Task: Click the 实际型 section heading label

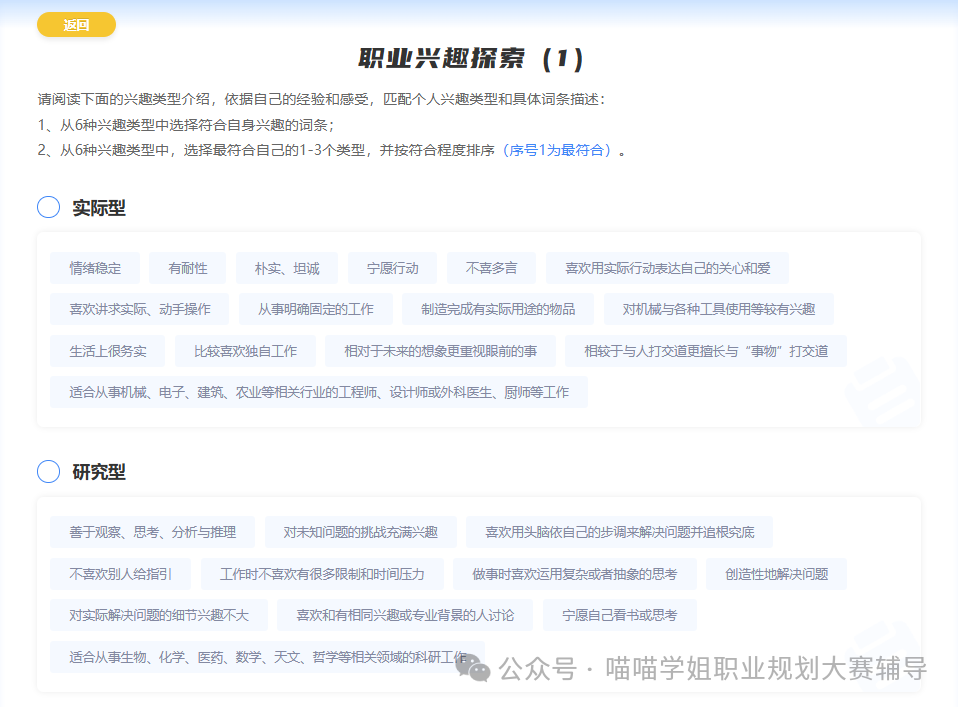Action: [99, 208]
